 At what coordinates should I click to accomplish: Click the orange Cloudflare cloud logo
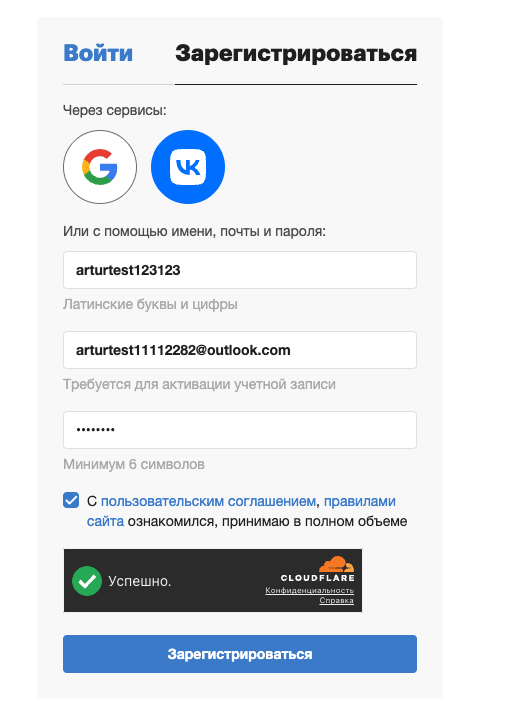pos(337,565)
